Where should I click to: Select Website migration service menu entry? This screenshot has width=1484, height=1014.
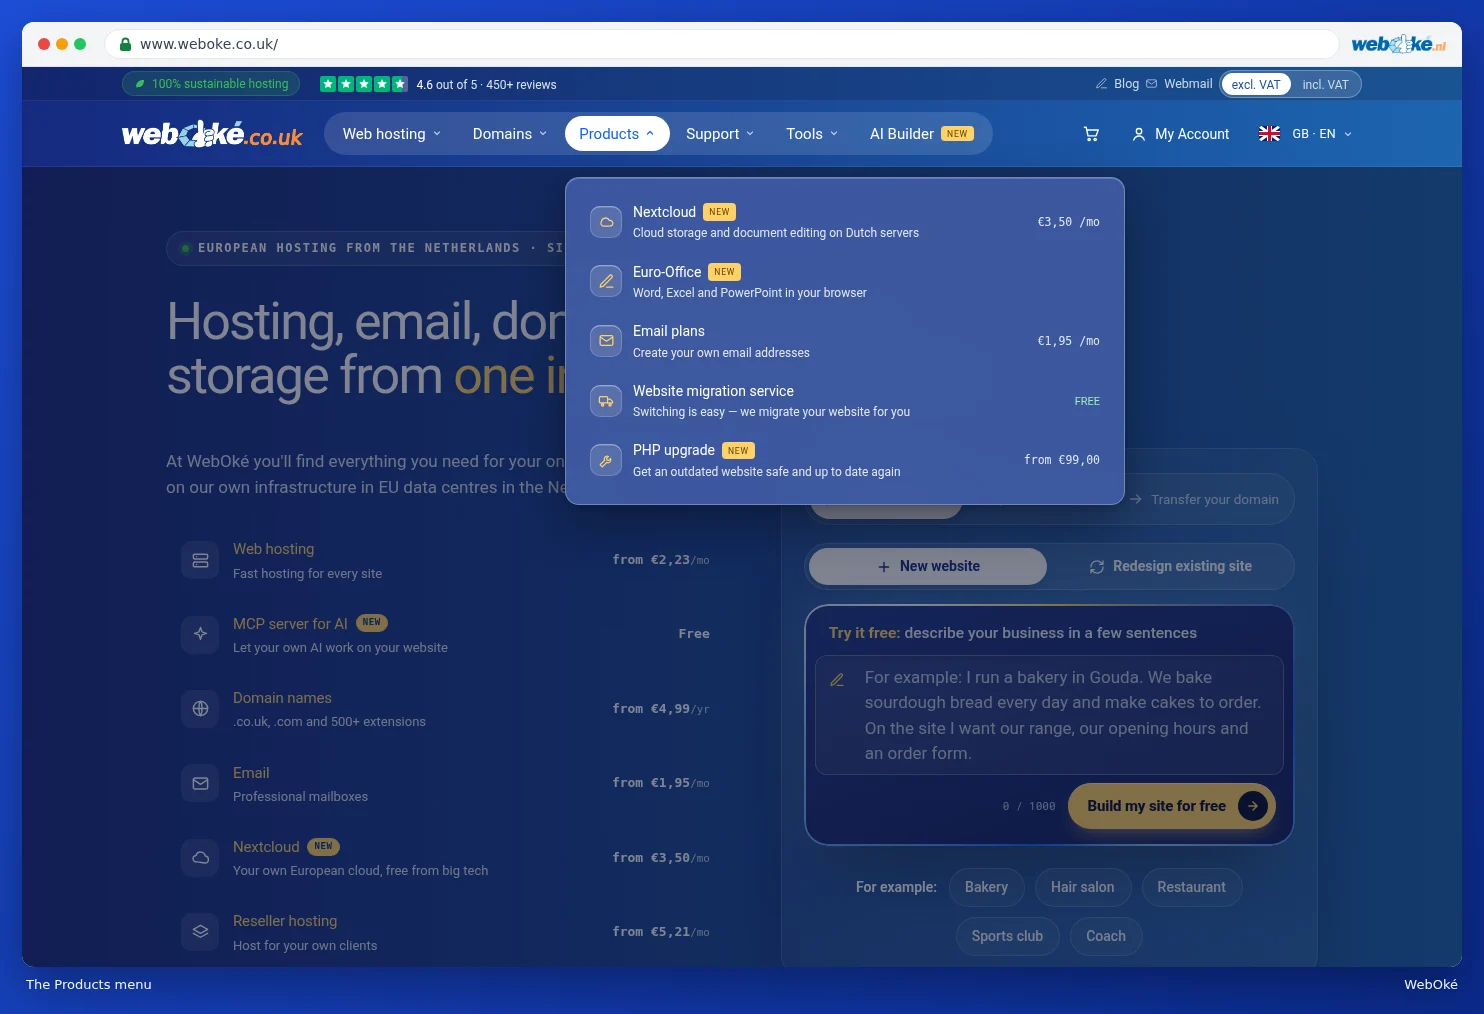[845, 401]
